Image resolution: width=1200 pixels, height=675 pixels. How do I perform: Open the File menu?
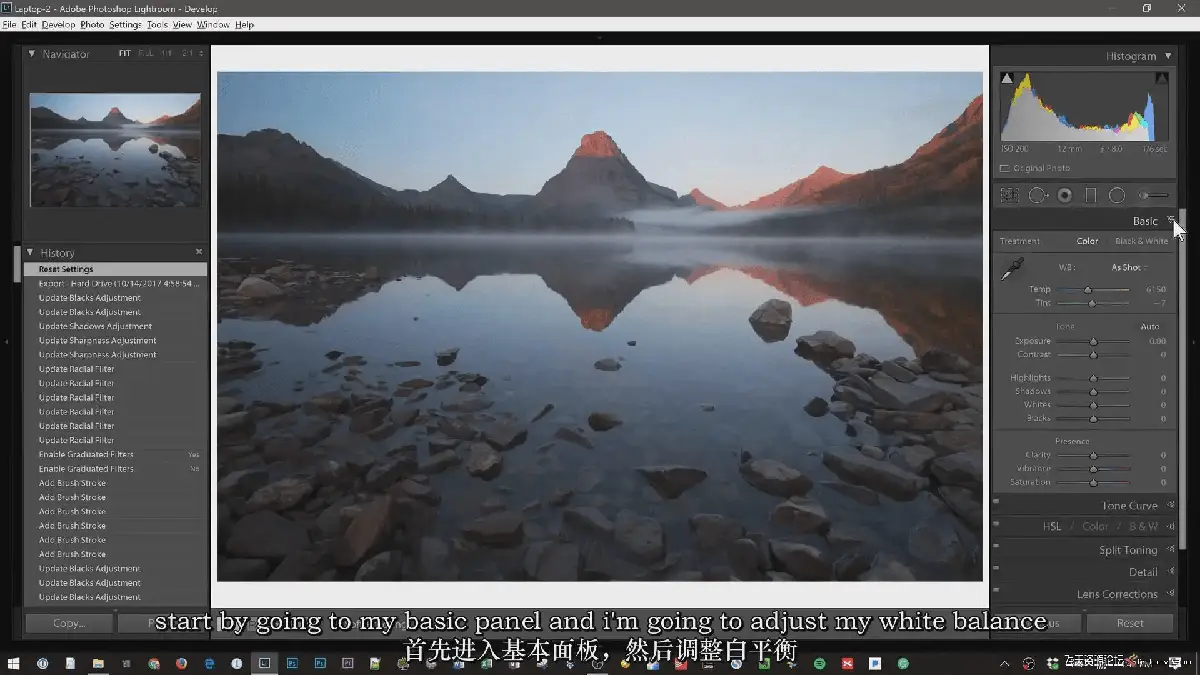click(10, 24)
